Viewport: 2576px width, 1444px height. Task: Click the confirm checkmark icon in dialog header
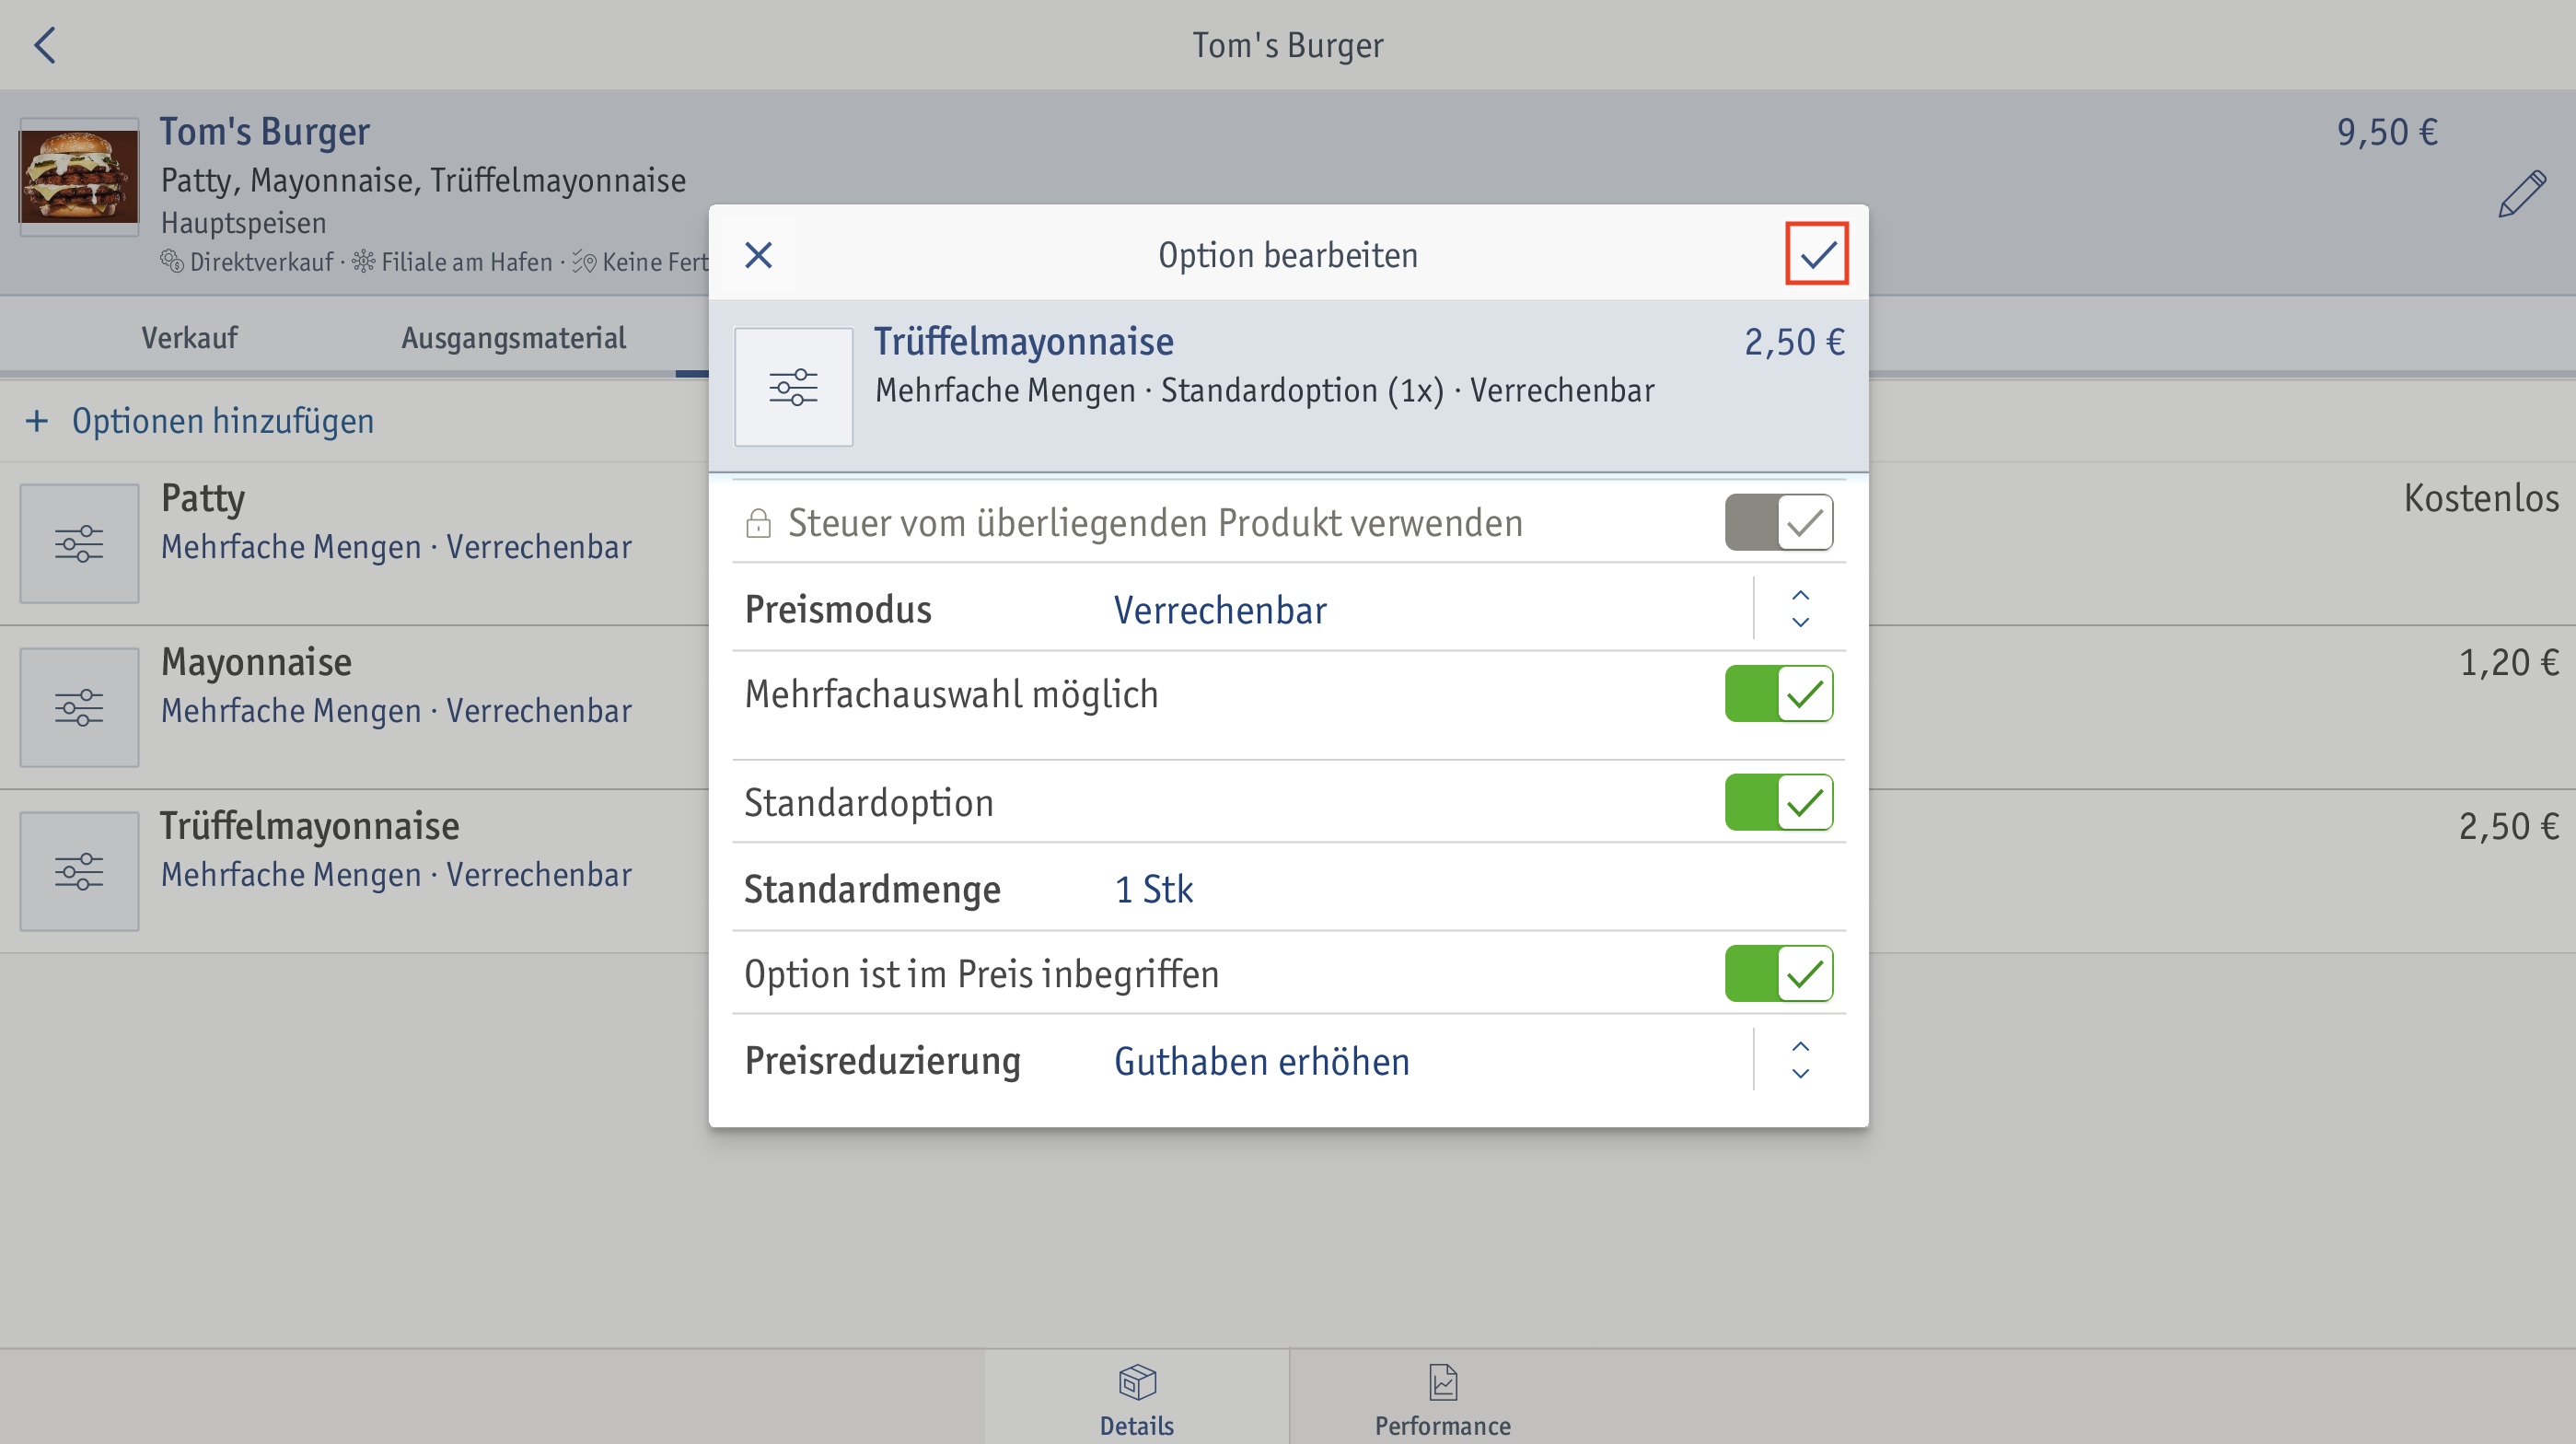pos(1817,255)
